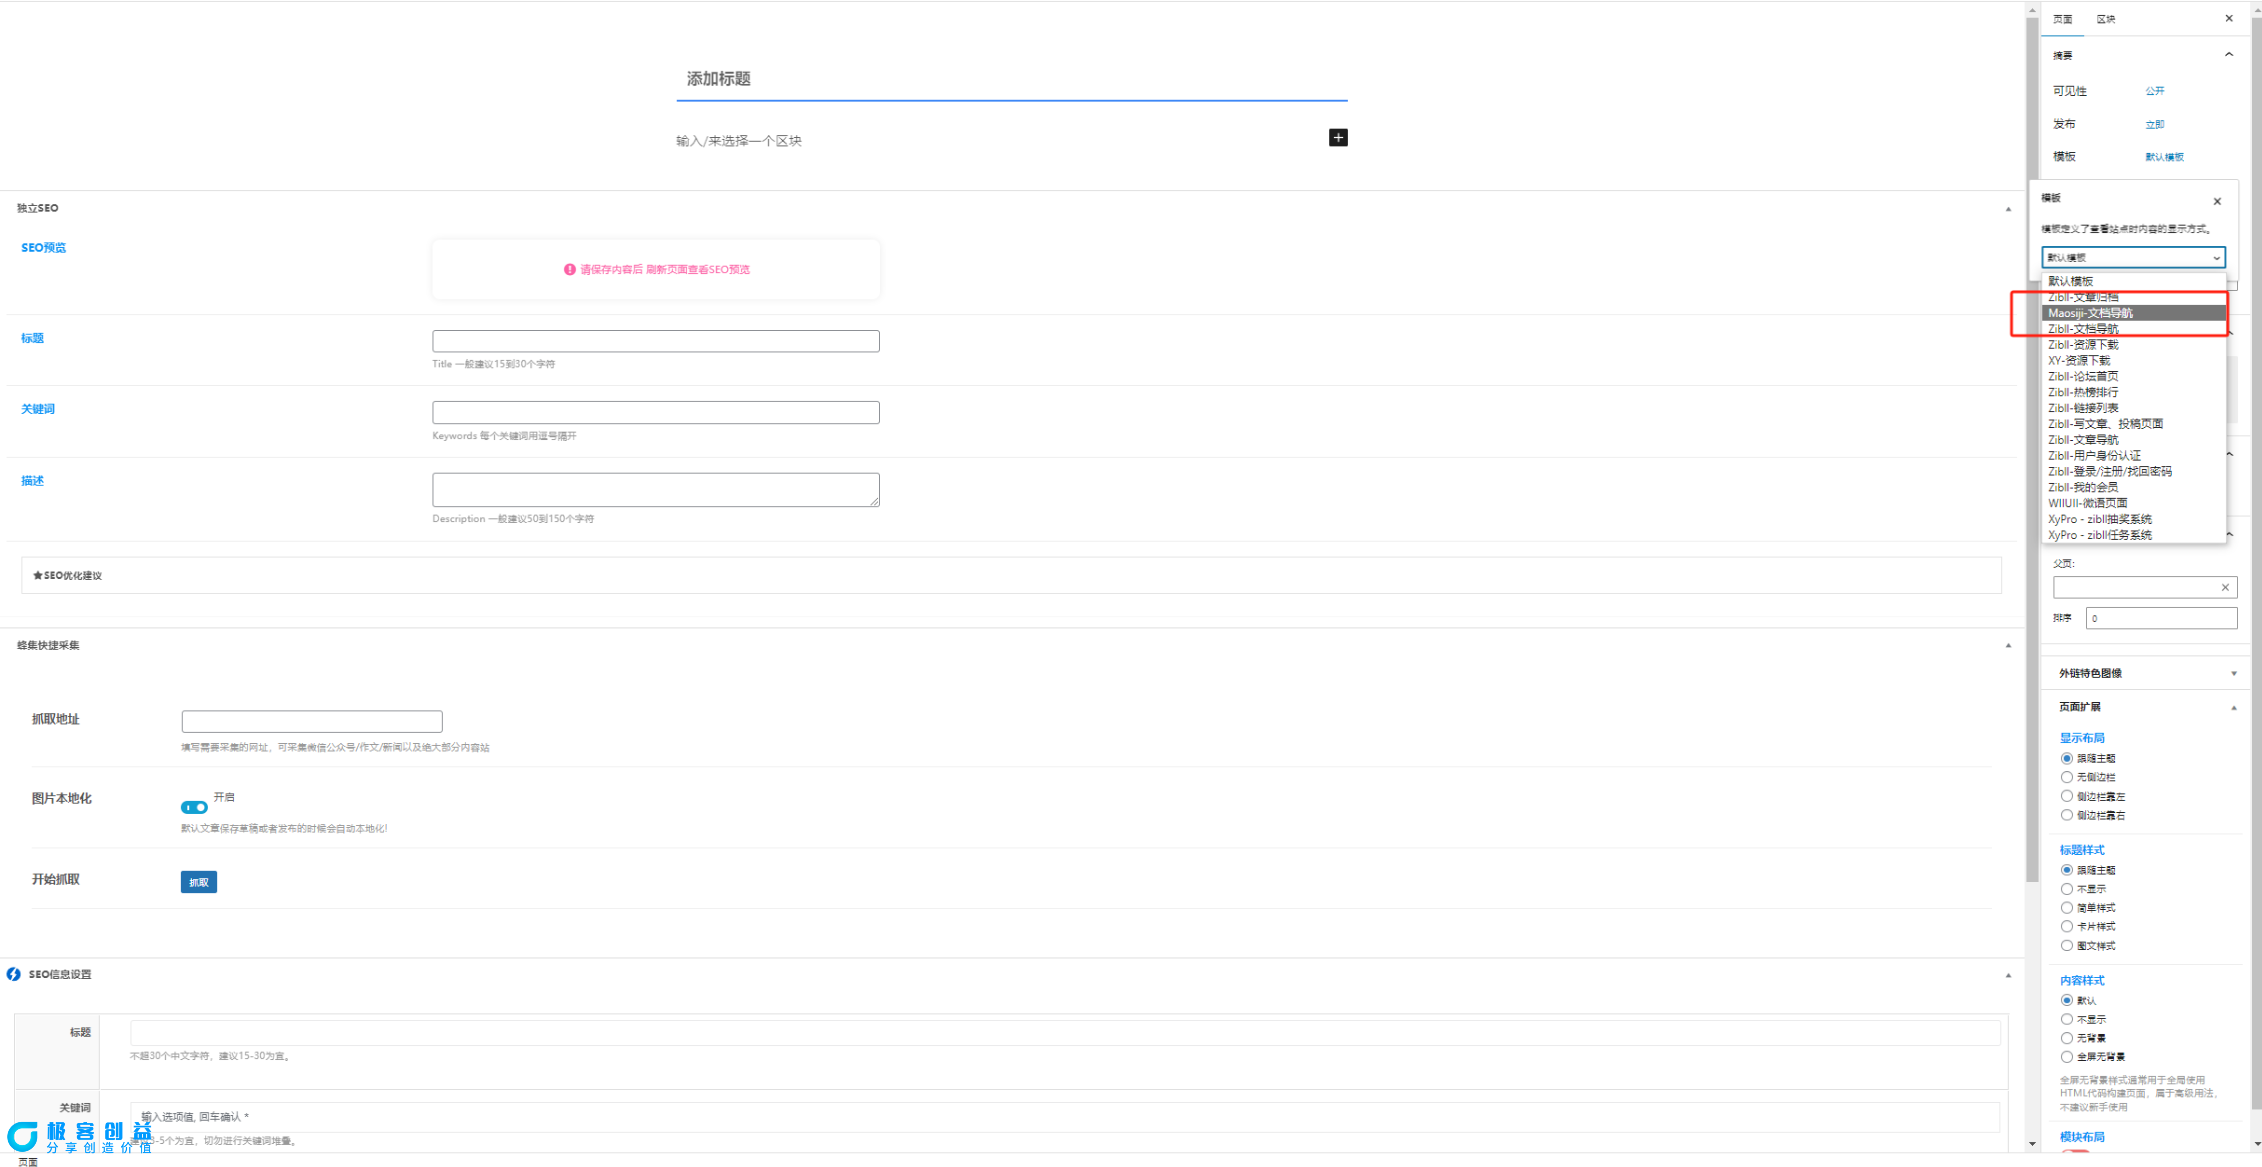Viewport: 2262px width, 1167px height.
Task: Toggle the 图片本地化 switch
Action: coord(194,807)
